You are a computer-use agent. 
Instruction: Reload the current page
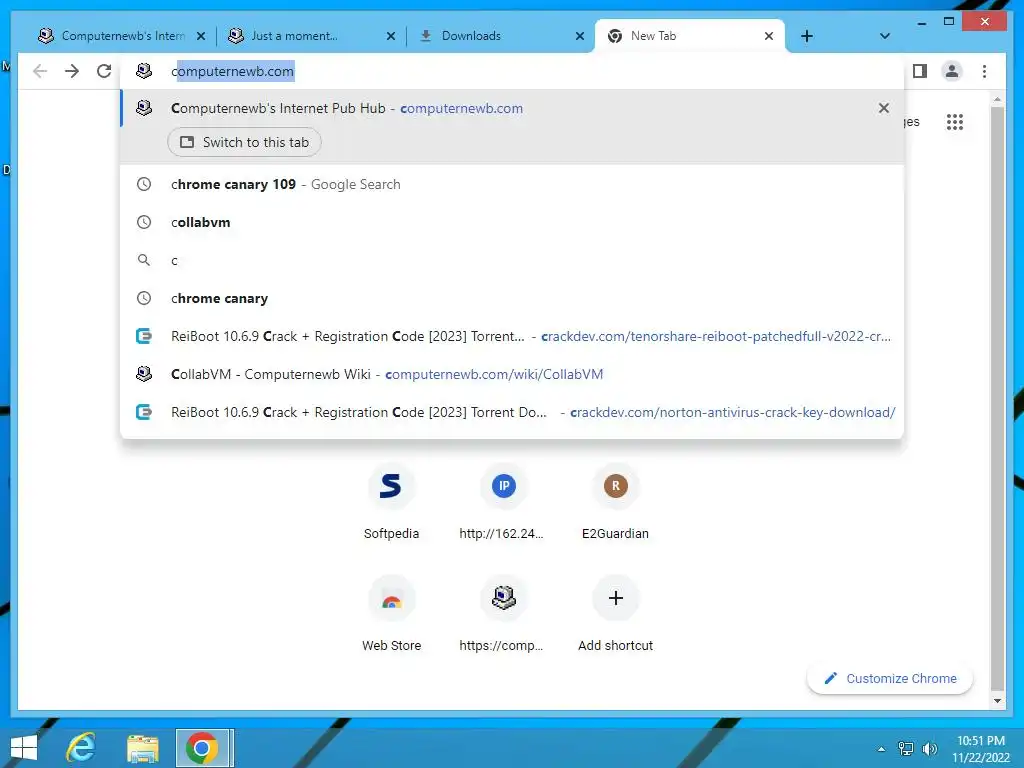pyautogui.click(x=104, y=71)
